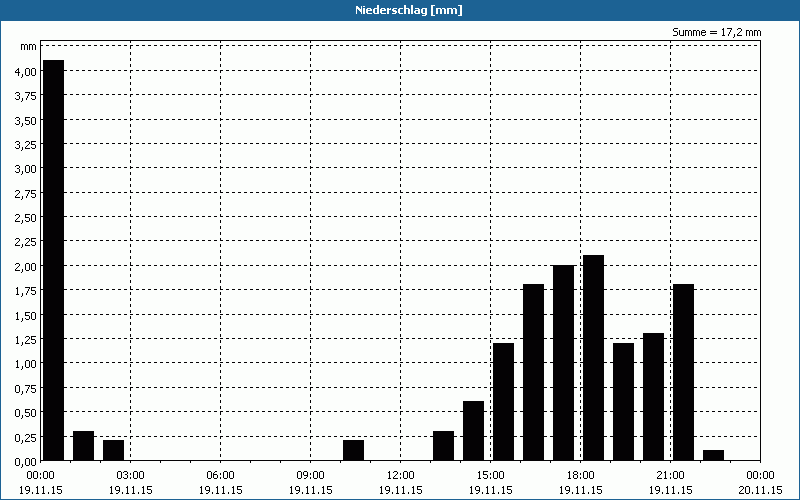Click the y-axis value '2,00'
800x500 pixels.
tap(26, 266)
